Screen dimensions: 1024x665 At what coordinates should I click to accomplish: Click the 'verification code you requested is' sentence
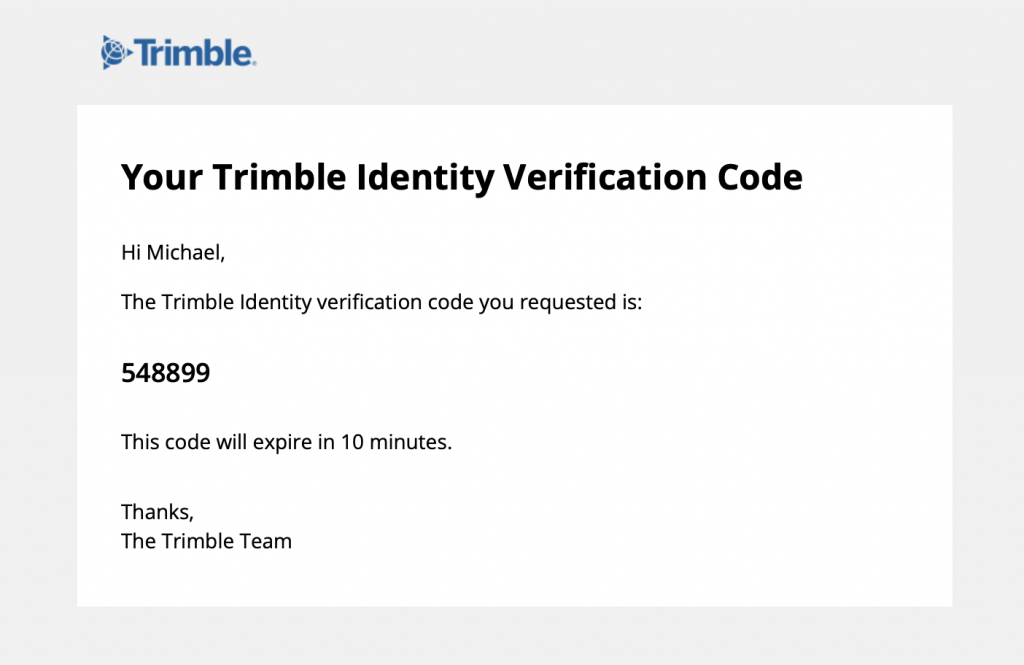coord(382,302)
